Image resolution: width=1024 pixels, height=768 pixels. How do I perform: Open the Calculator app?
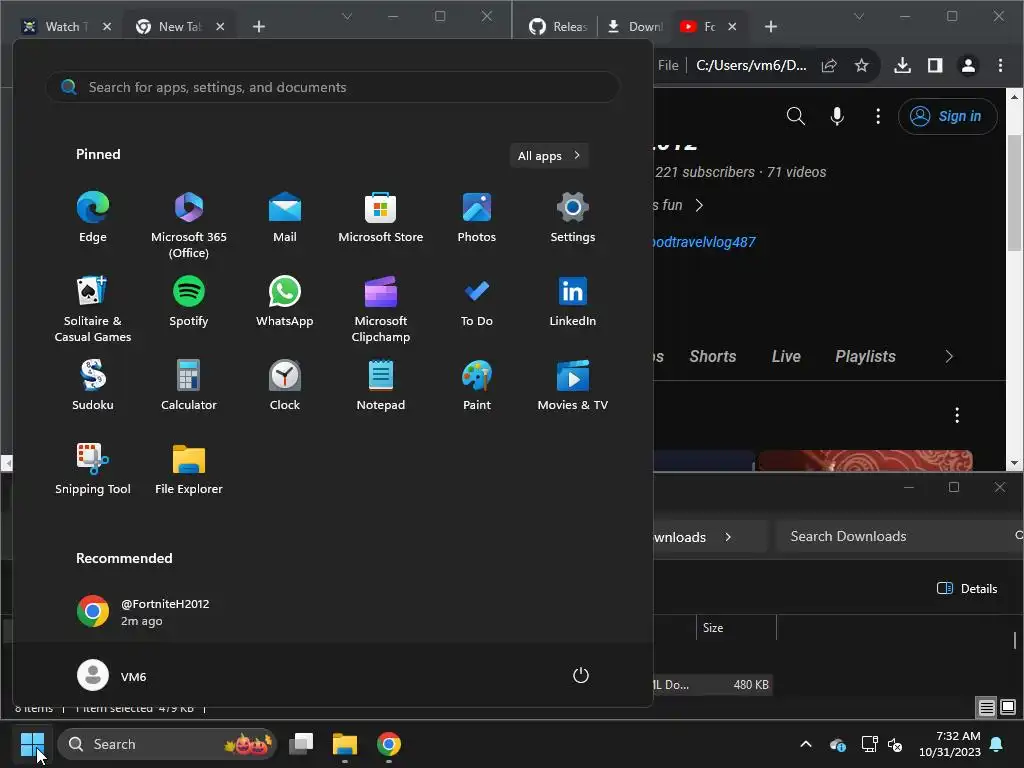point(189,385)
